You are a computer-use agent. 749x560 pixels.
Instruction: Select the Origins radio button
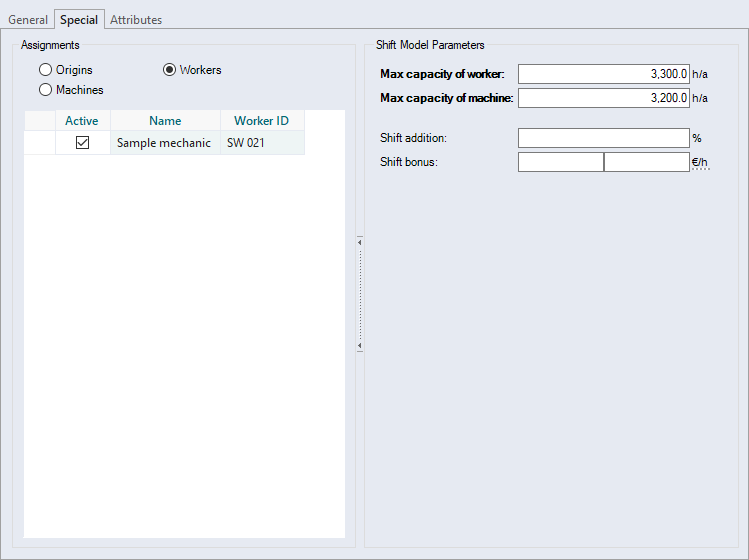45,70
